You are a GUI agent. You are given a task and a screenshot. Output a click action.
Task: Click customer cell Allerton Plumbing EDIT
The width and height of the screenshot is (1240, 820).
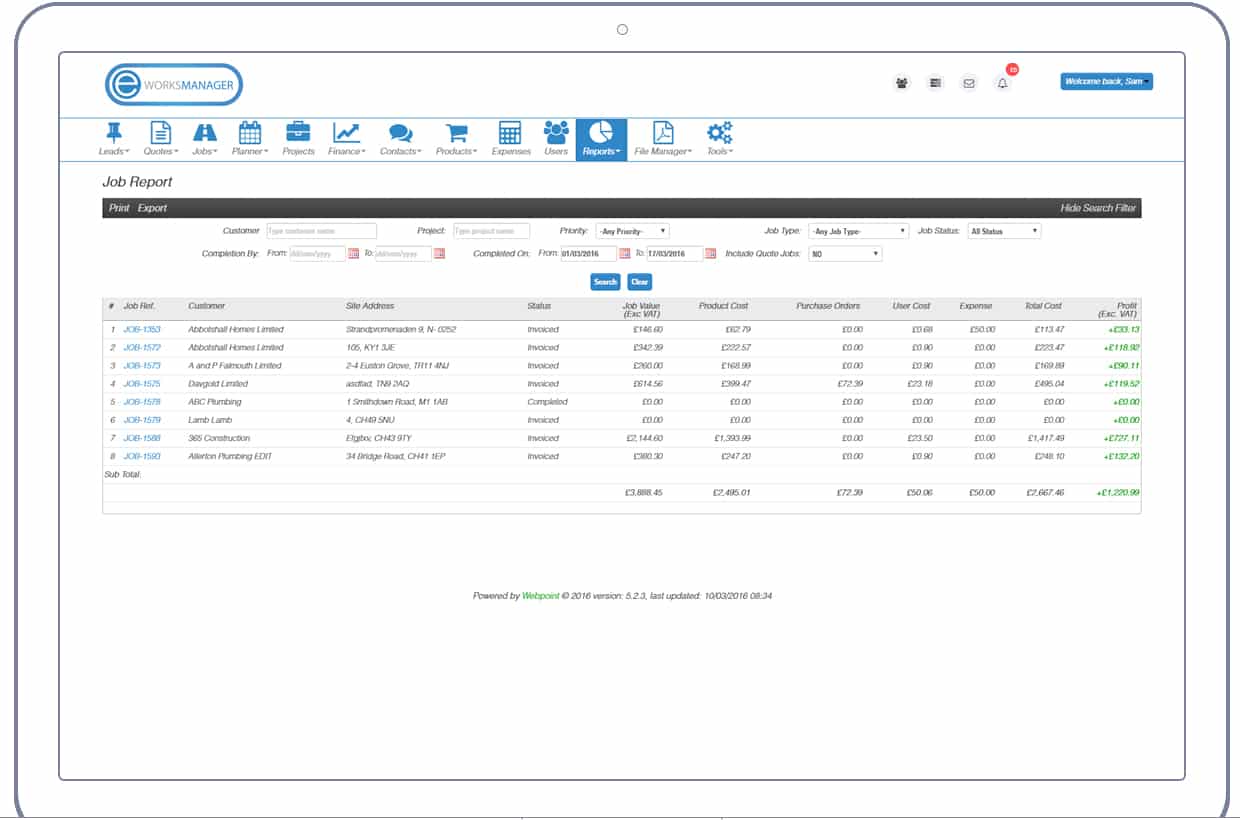[230, 456]
